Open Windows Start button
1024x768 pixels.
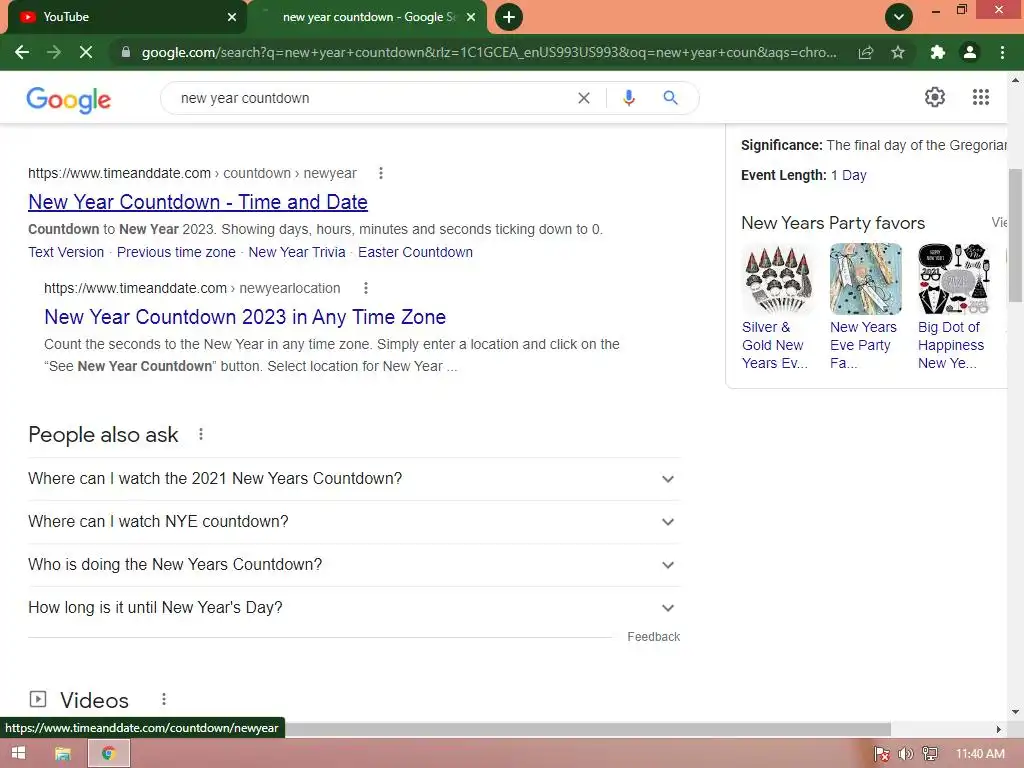click(x=18, y=753)
